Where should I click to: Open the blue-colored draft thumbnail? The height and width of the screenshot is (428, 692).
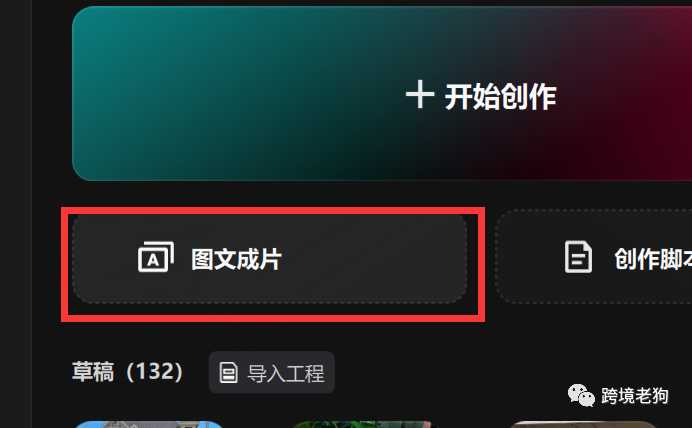pyautogui.click(x=148, y=424)
